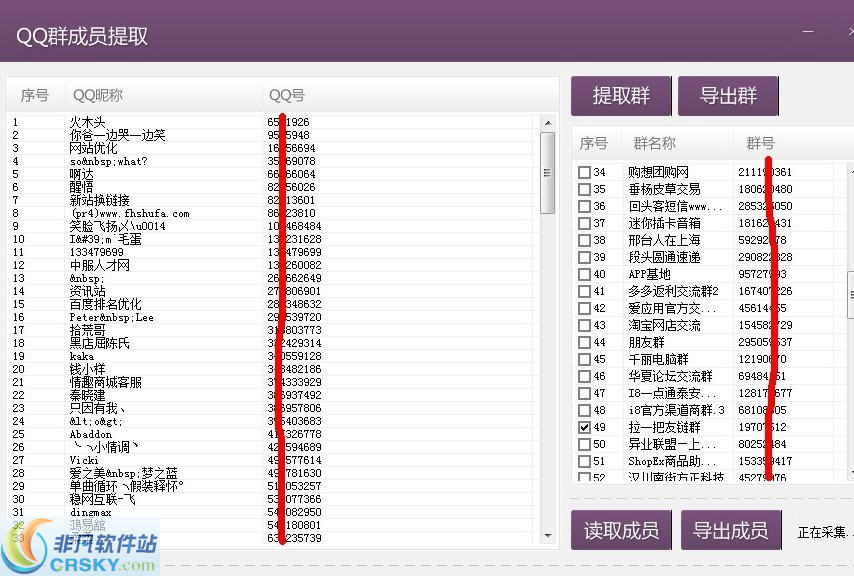Tick the checkbox for group 34 购想团购网
This screenshot has width=854, height=576.
[x=584, y=173]
